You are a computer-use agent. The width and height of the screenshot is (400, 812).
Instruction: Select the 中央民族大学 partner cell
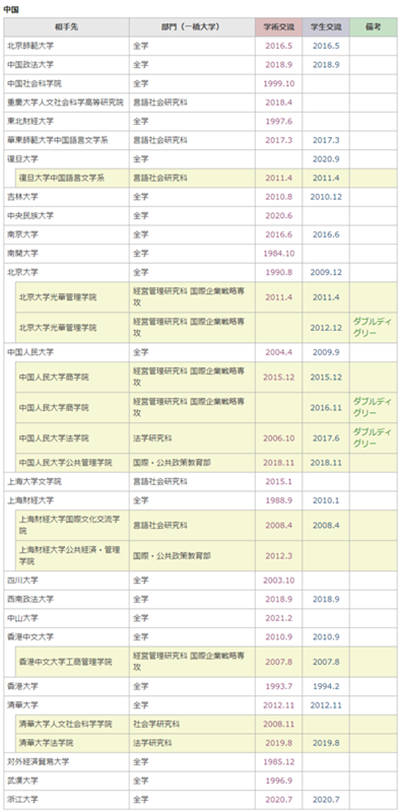66,215
